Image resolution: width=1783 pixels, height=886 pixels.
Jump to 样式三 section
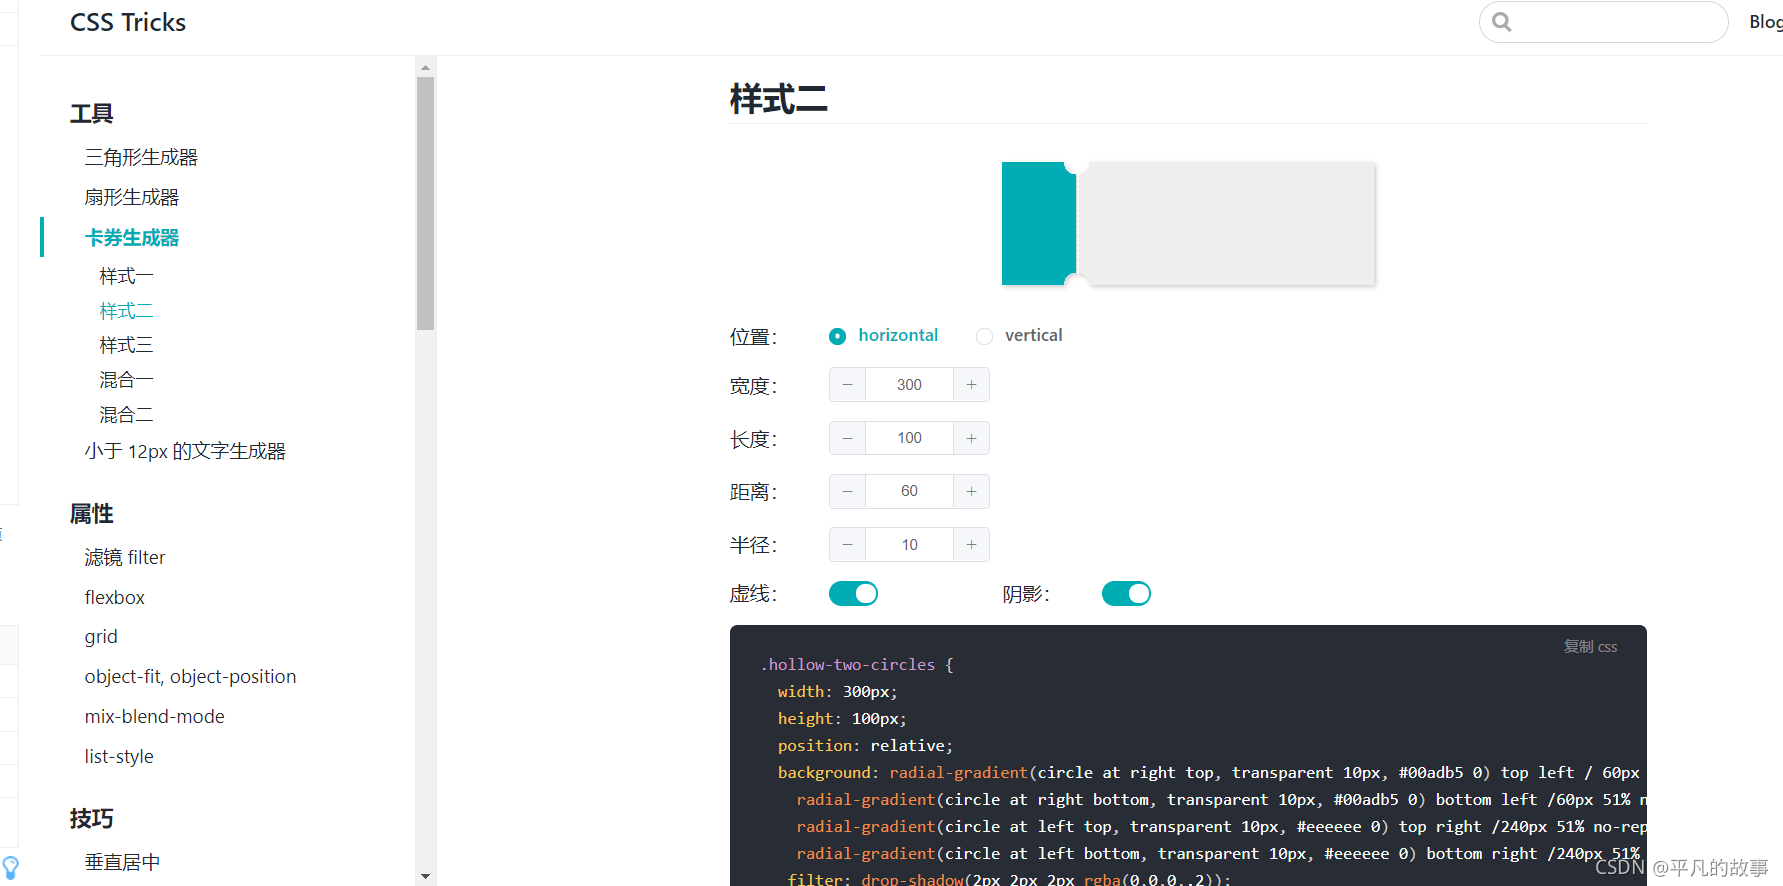[x=126, y=345]
